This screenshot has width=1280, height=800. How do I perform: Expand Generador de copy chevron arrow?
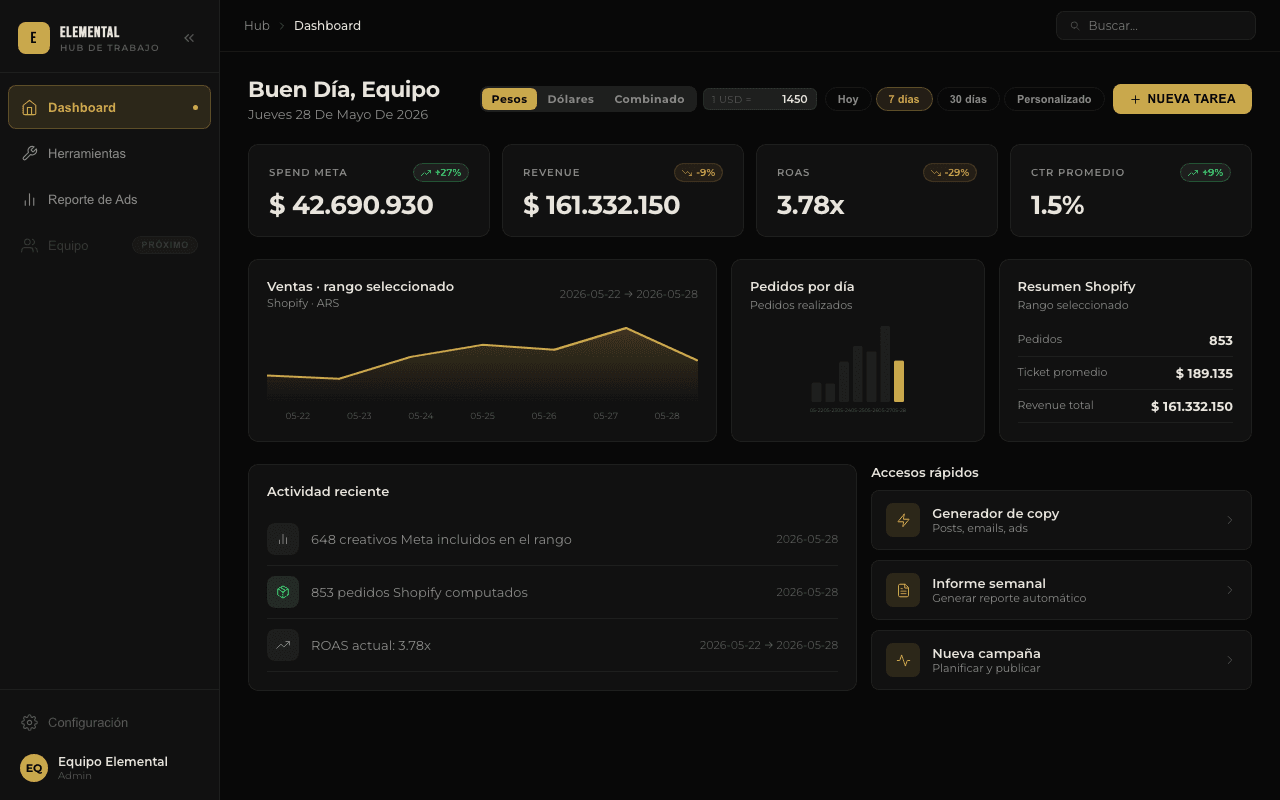(x=1230, y=520)
